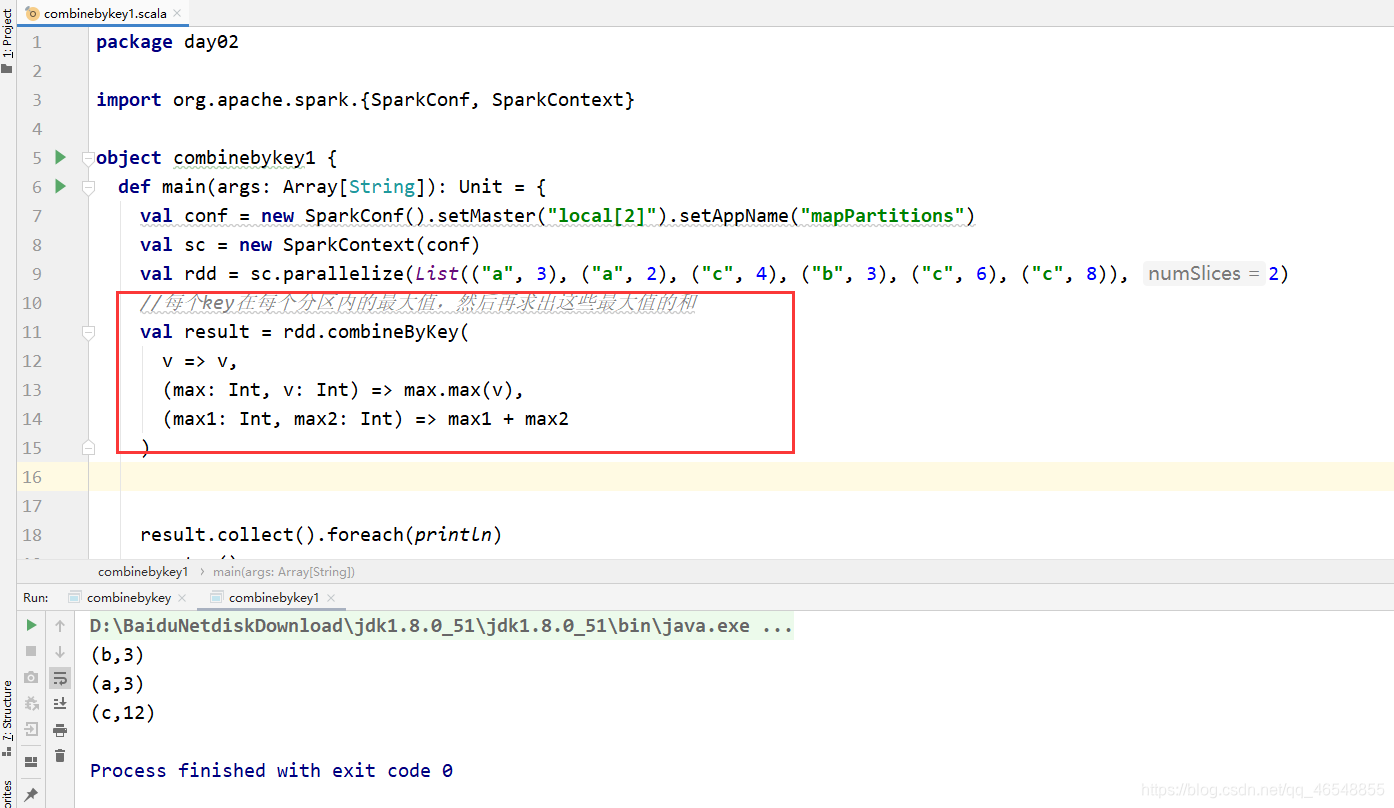Image resolution: width=1394 pixels, height=808 pixels.
Task: Pin the run tab with the pin icon
Action: 31,795
